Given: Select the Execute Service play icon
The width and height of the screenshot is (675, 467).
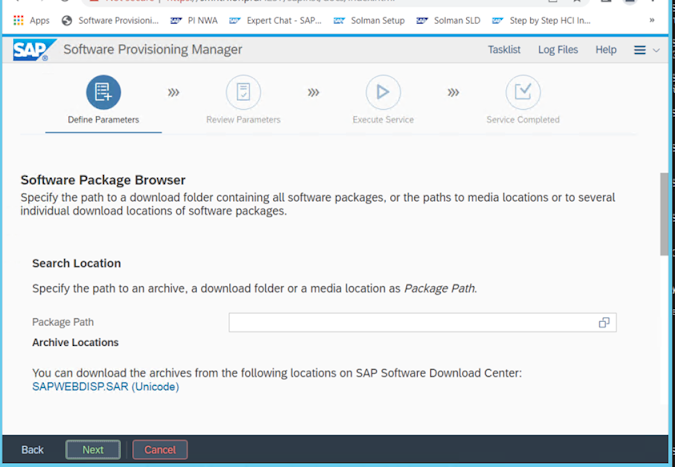Looking at the screenshot, I should tap(383, 92).
